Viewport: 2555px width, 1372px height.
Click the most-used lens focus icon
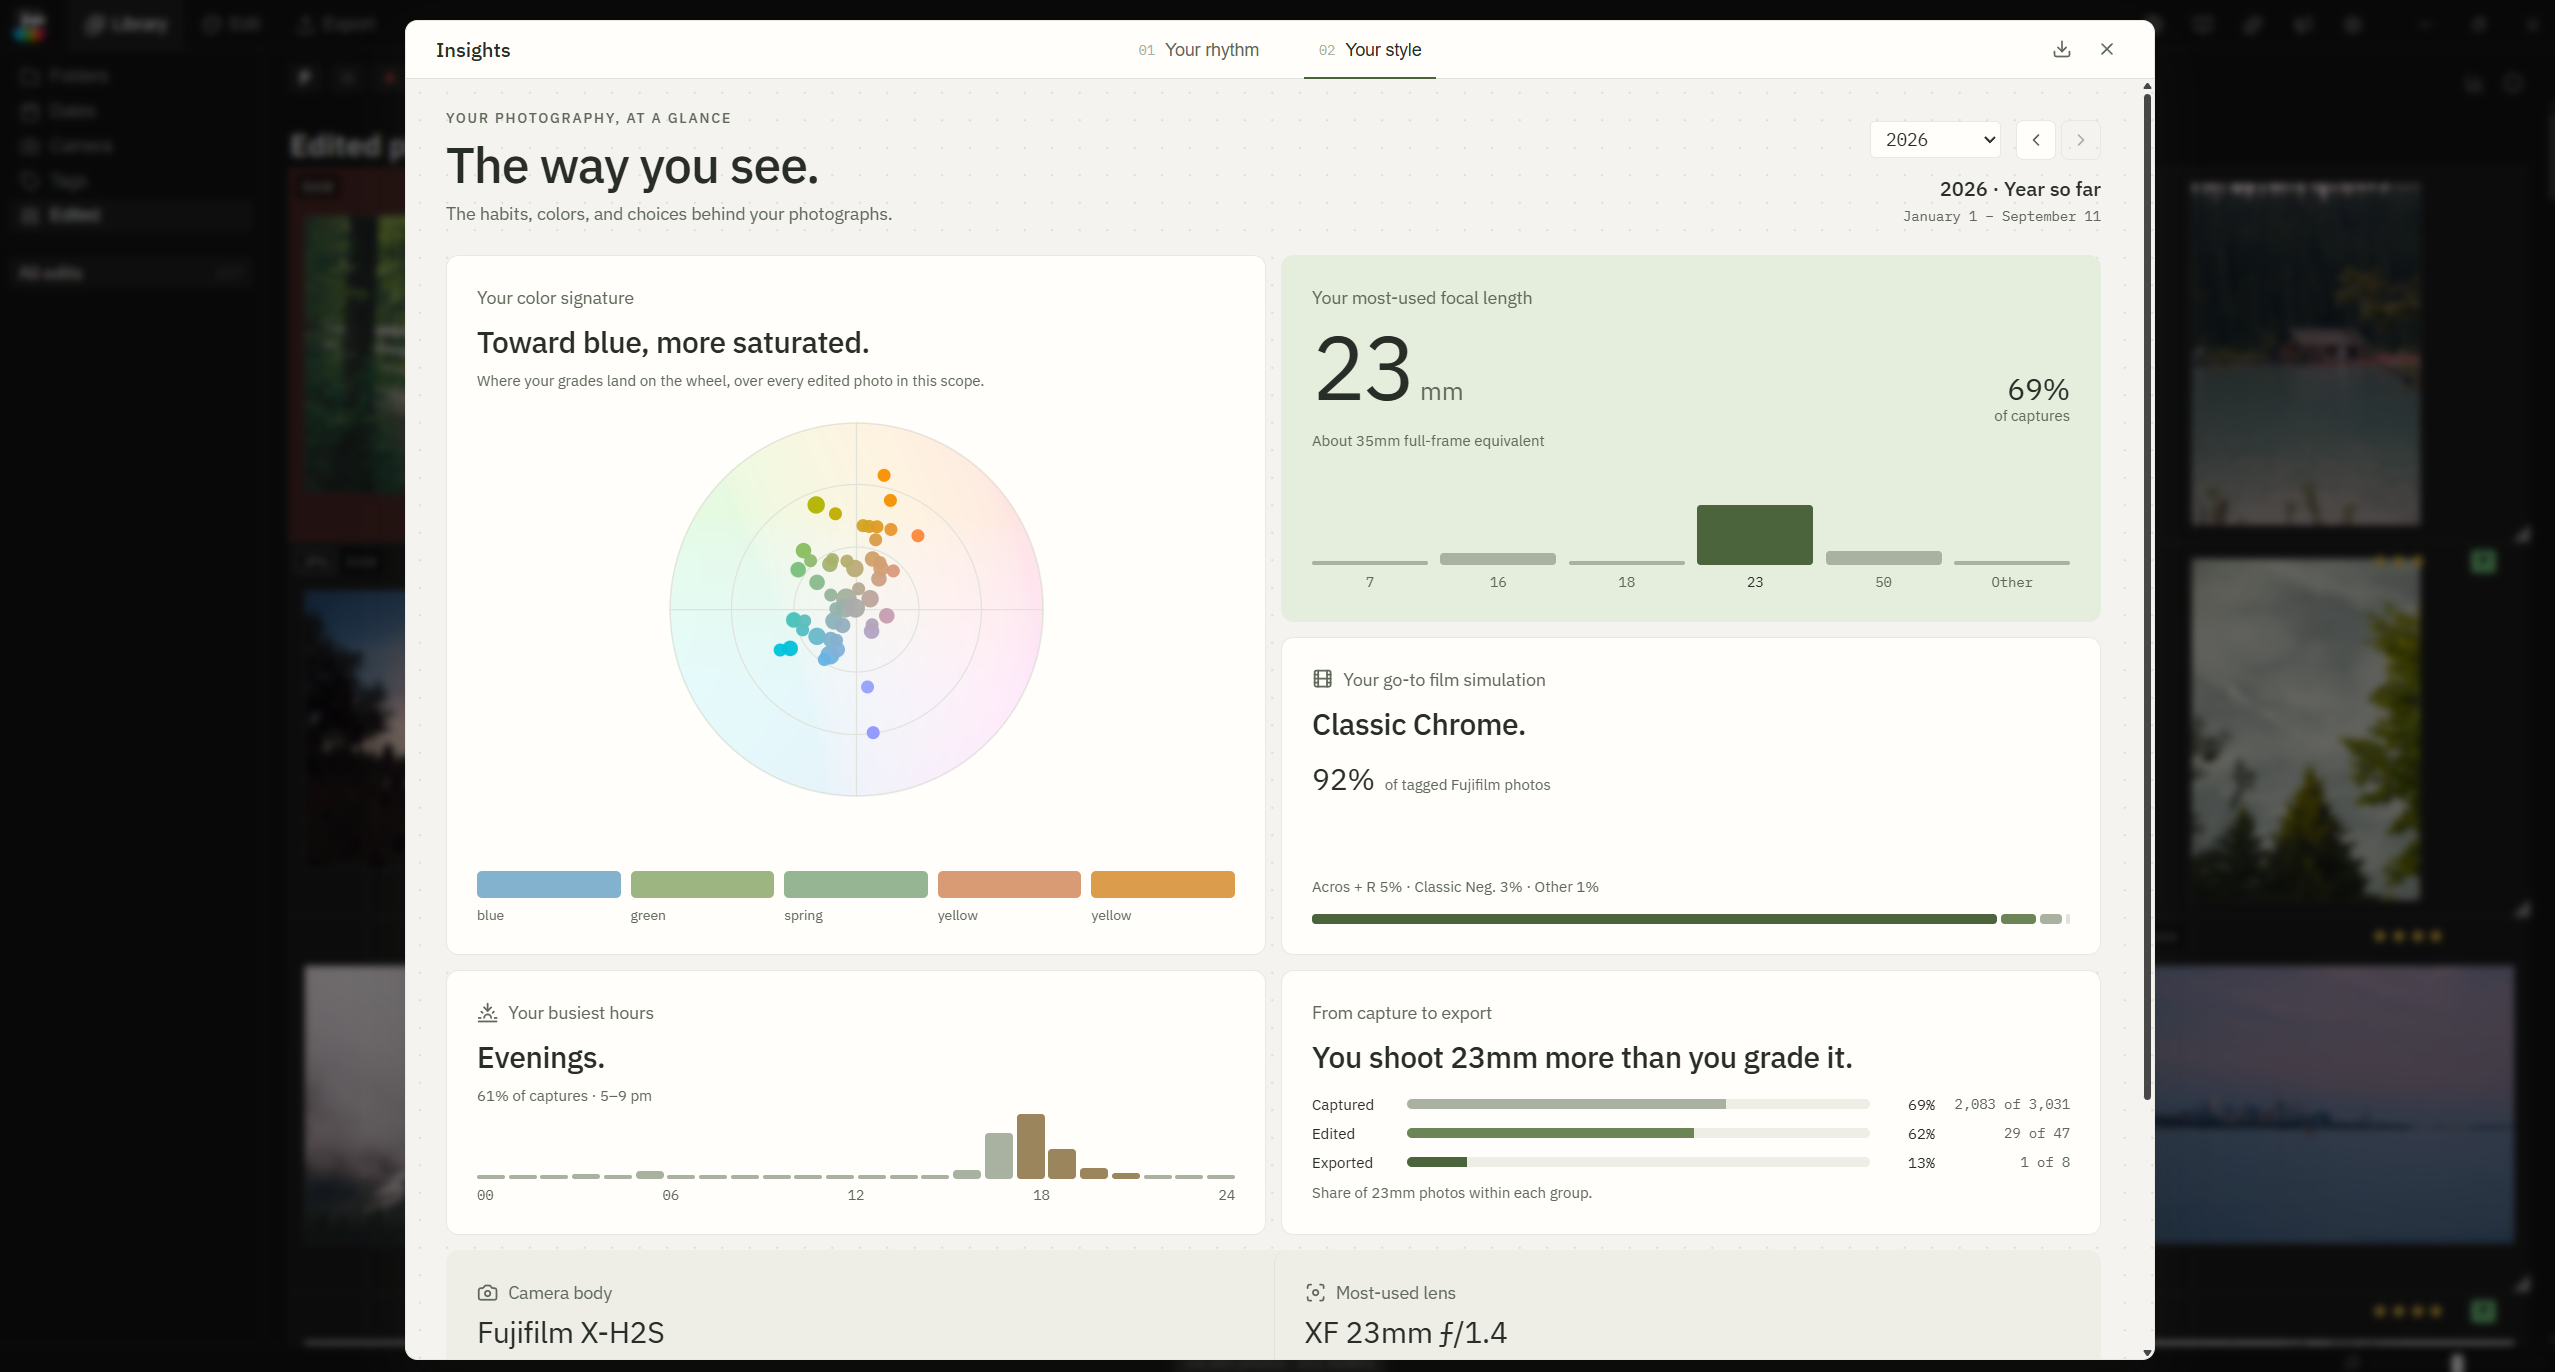click(x=1315, y=1292)
